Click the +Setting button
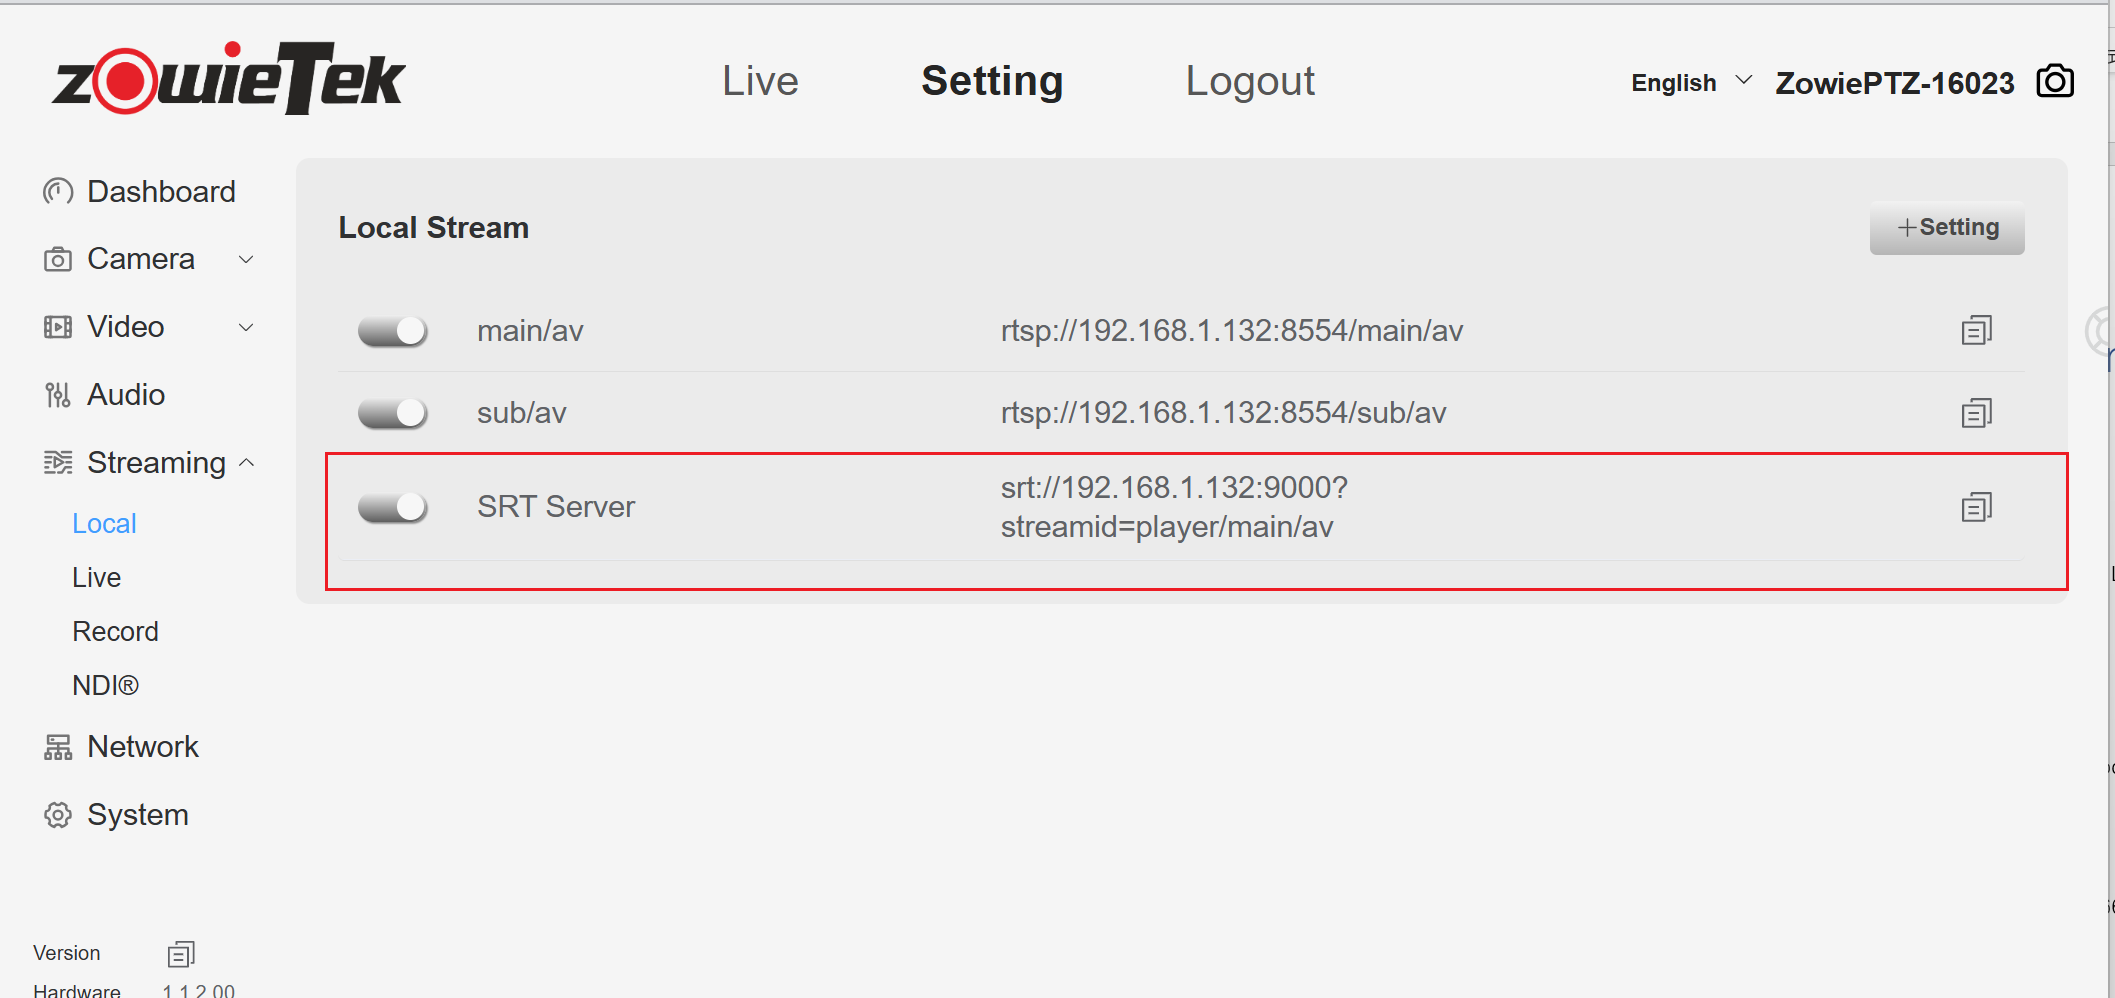The width and height of the screenshot is (2115, 998). (x=1946, y=228)
